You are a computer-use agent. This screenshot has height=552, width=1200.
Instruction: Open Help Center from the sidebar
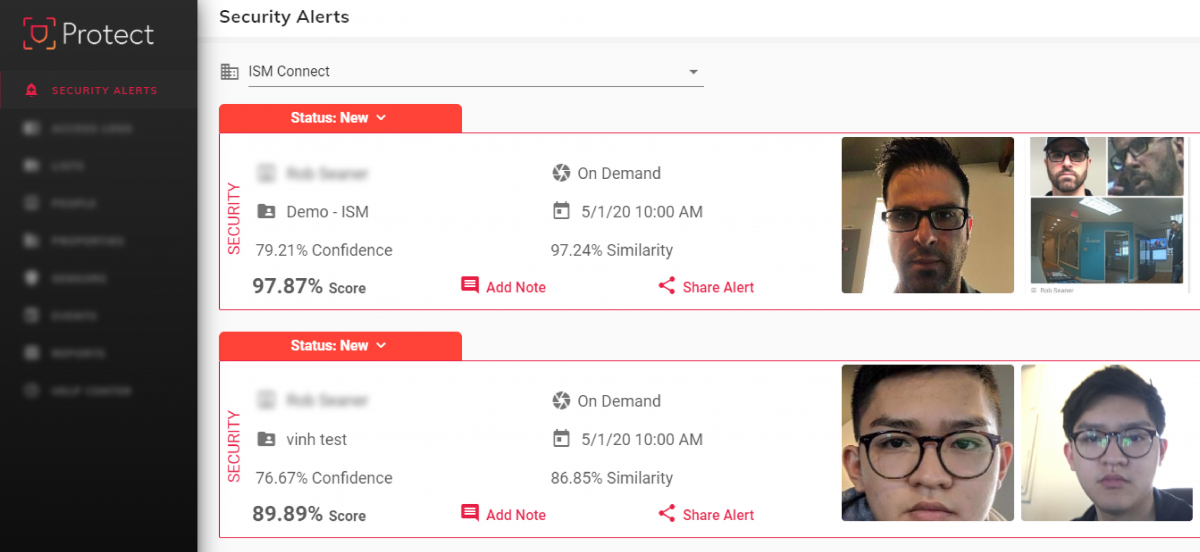(90, 391)
